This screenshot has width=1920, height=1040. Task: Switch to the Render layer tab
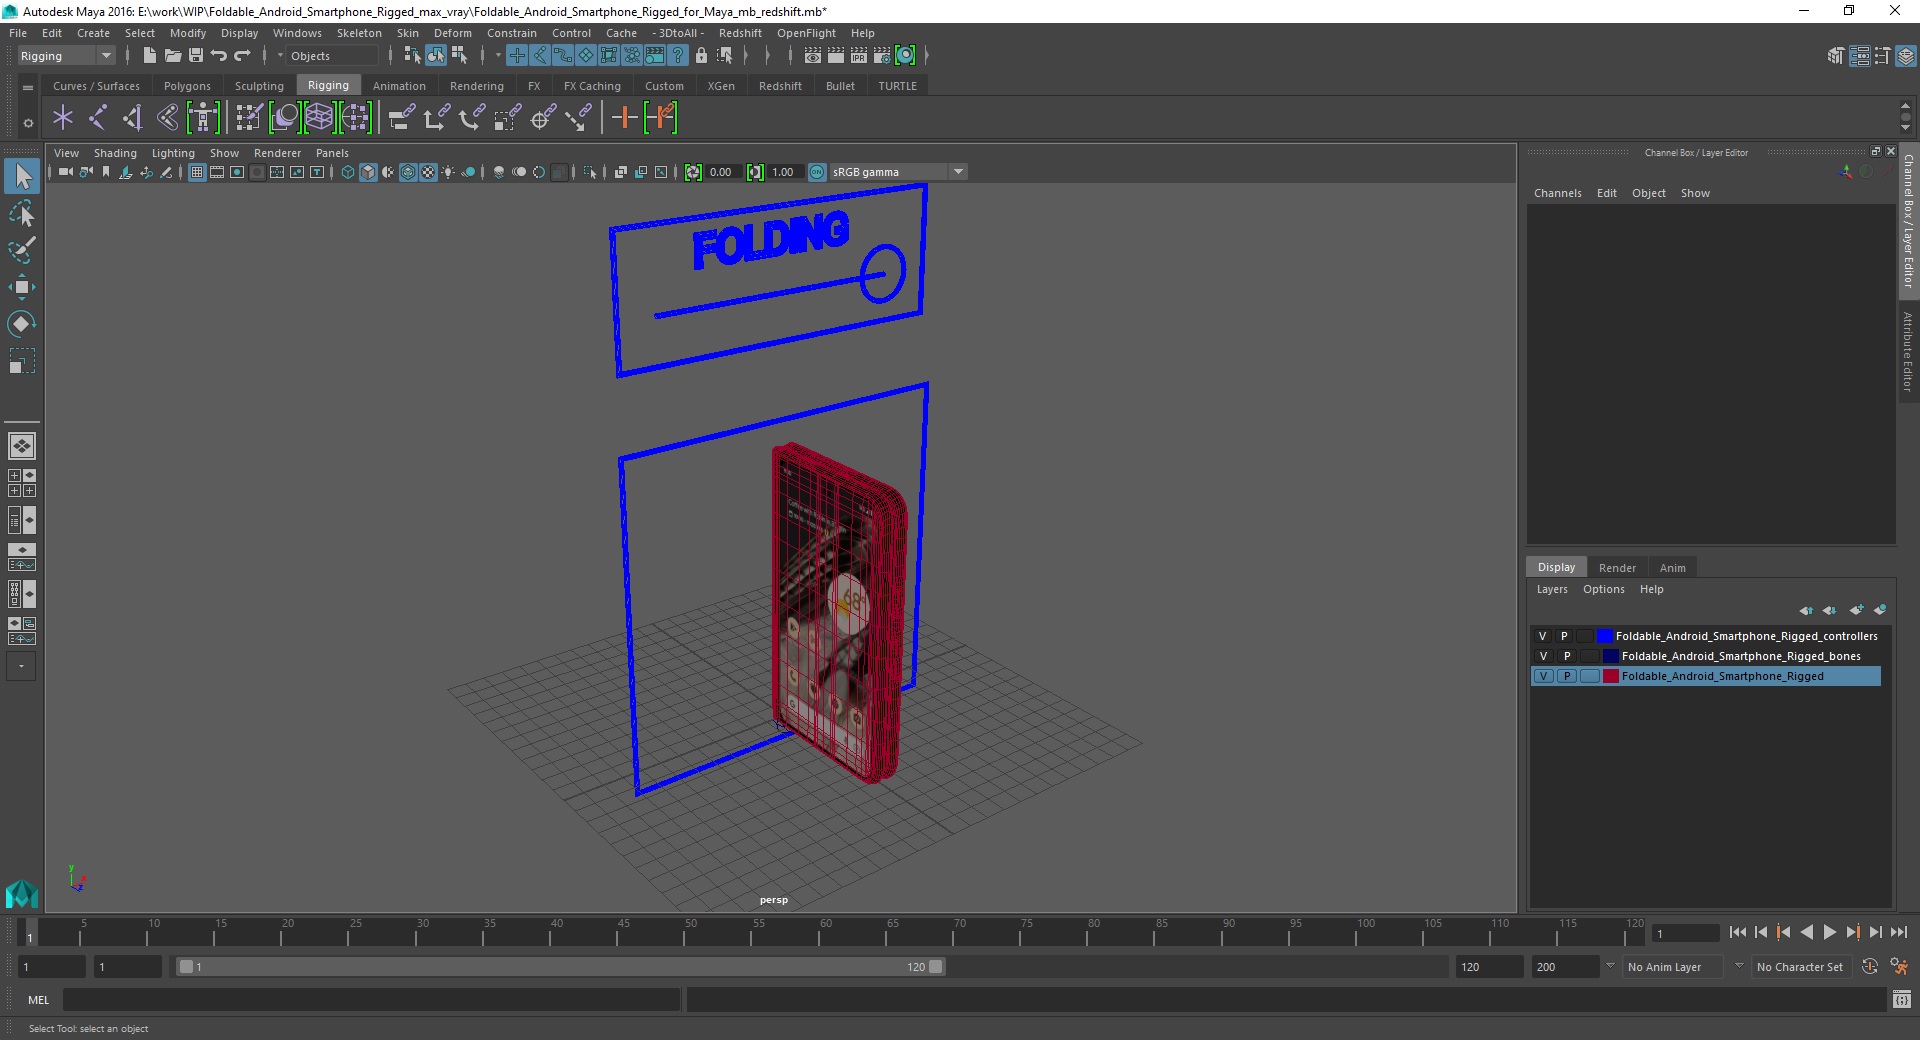pos(1617,568)
